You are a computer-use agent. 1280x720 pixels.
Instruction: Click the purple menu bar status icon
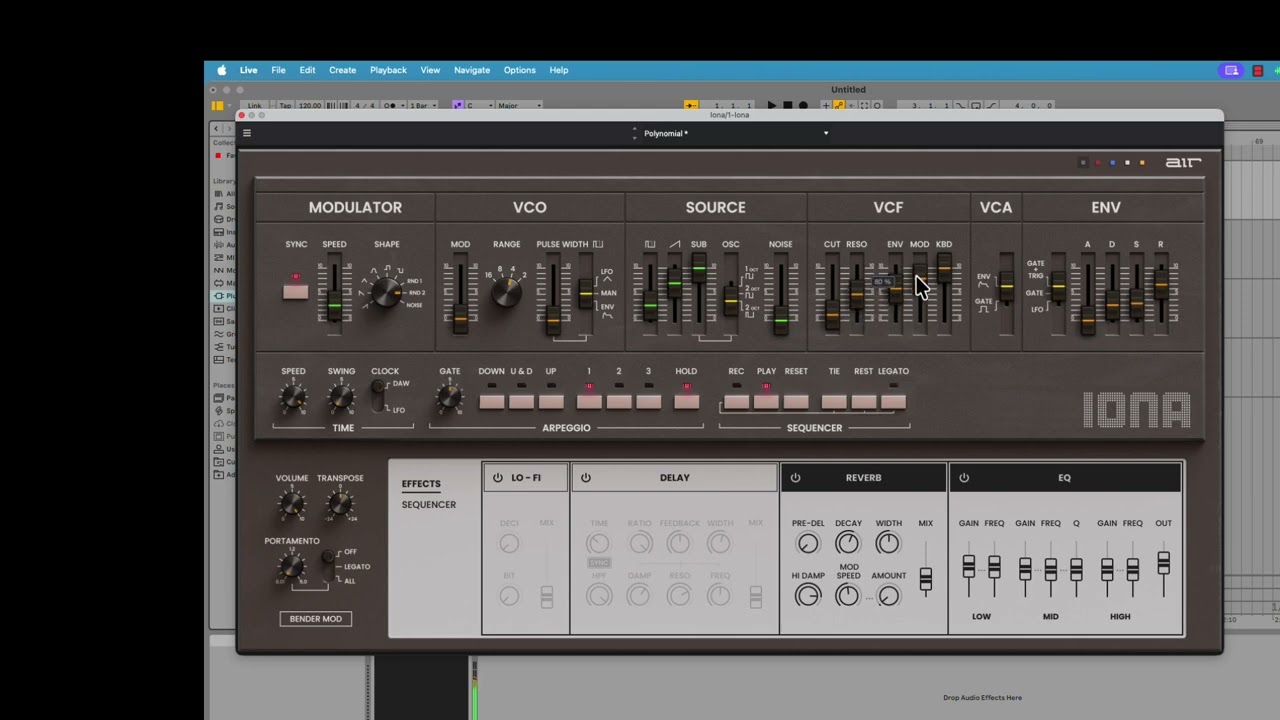(x=1231, y=70)
